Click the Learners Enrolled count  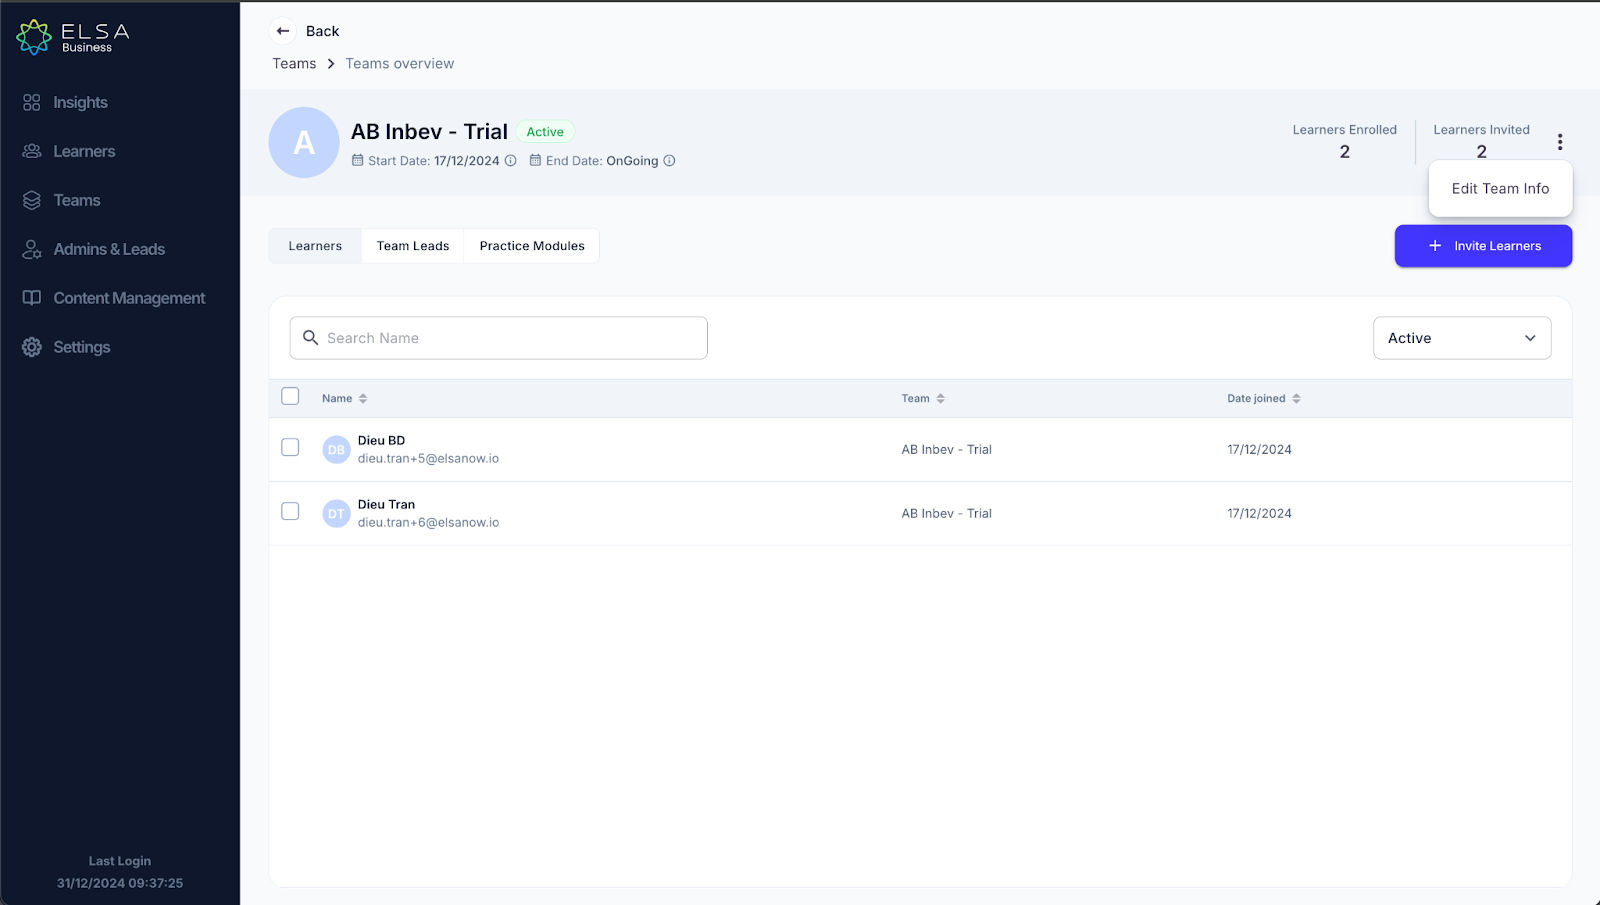[x=1345, y=152]
